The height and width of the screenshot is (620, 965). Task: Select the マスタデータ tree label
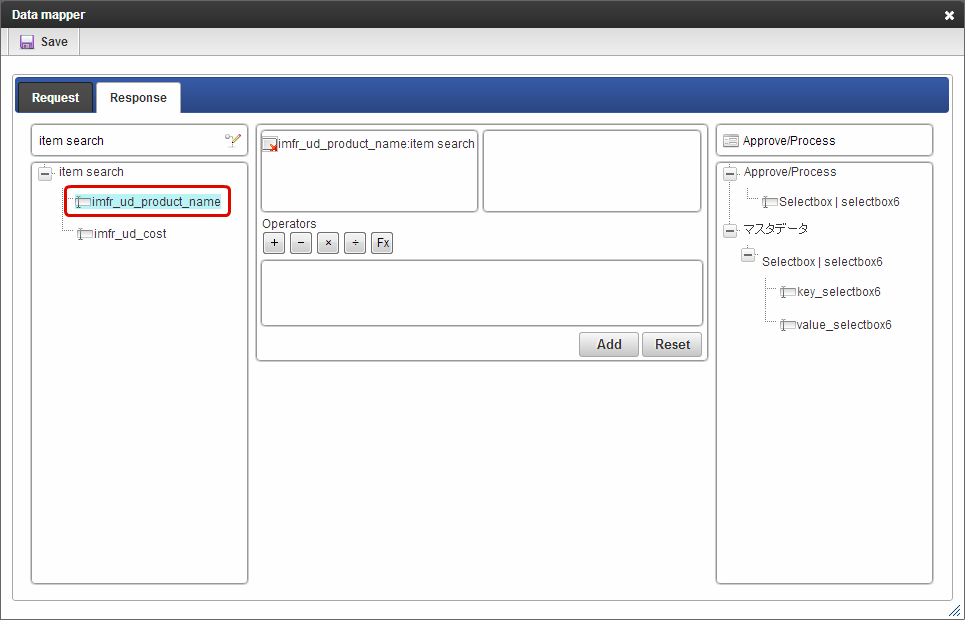[x=775, y=229]
